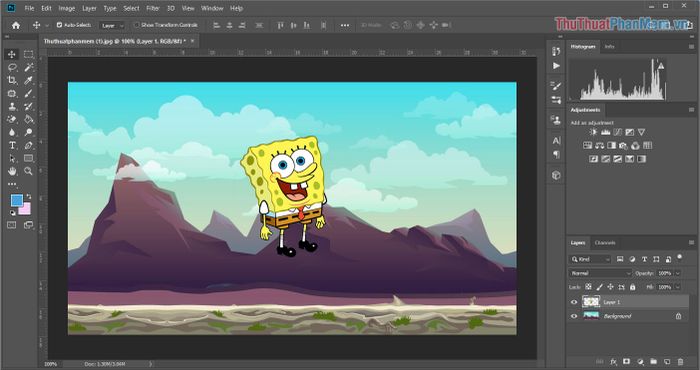
Task: Add a Curves adjustment
Action: (617, 132)
